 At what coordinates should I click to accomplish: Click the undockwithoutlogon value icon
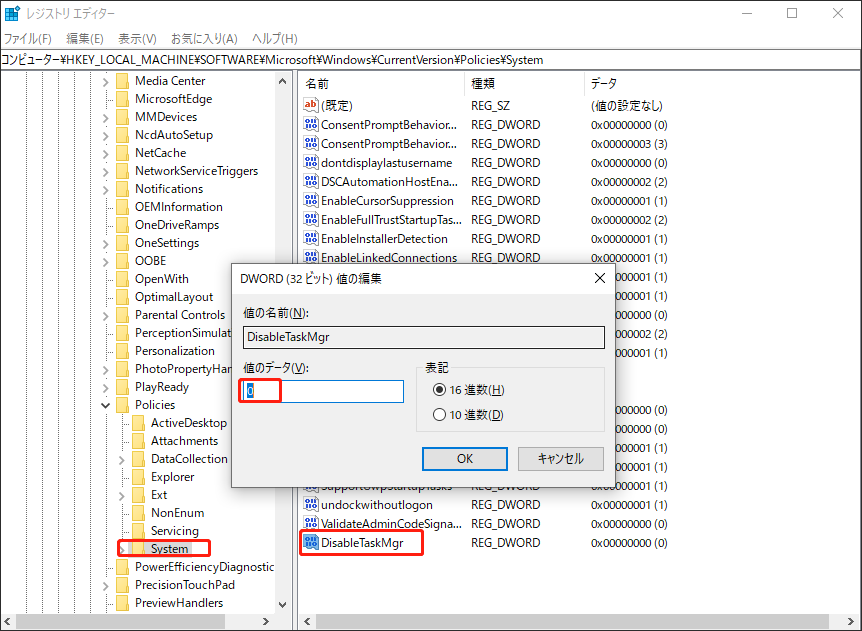tap(313, 504)
